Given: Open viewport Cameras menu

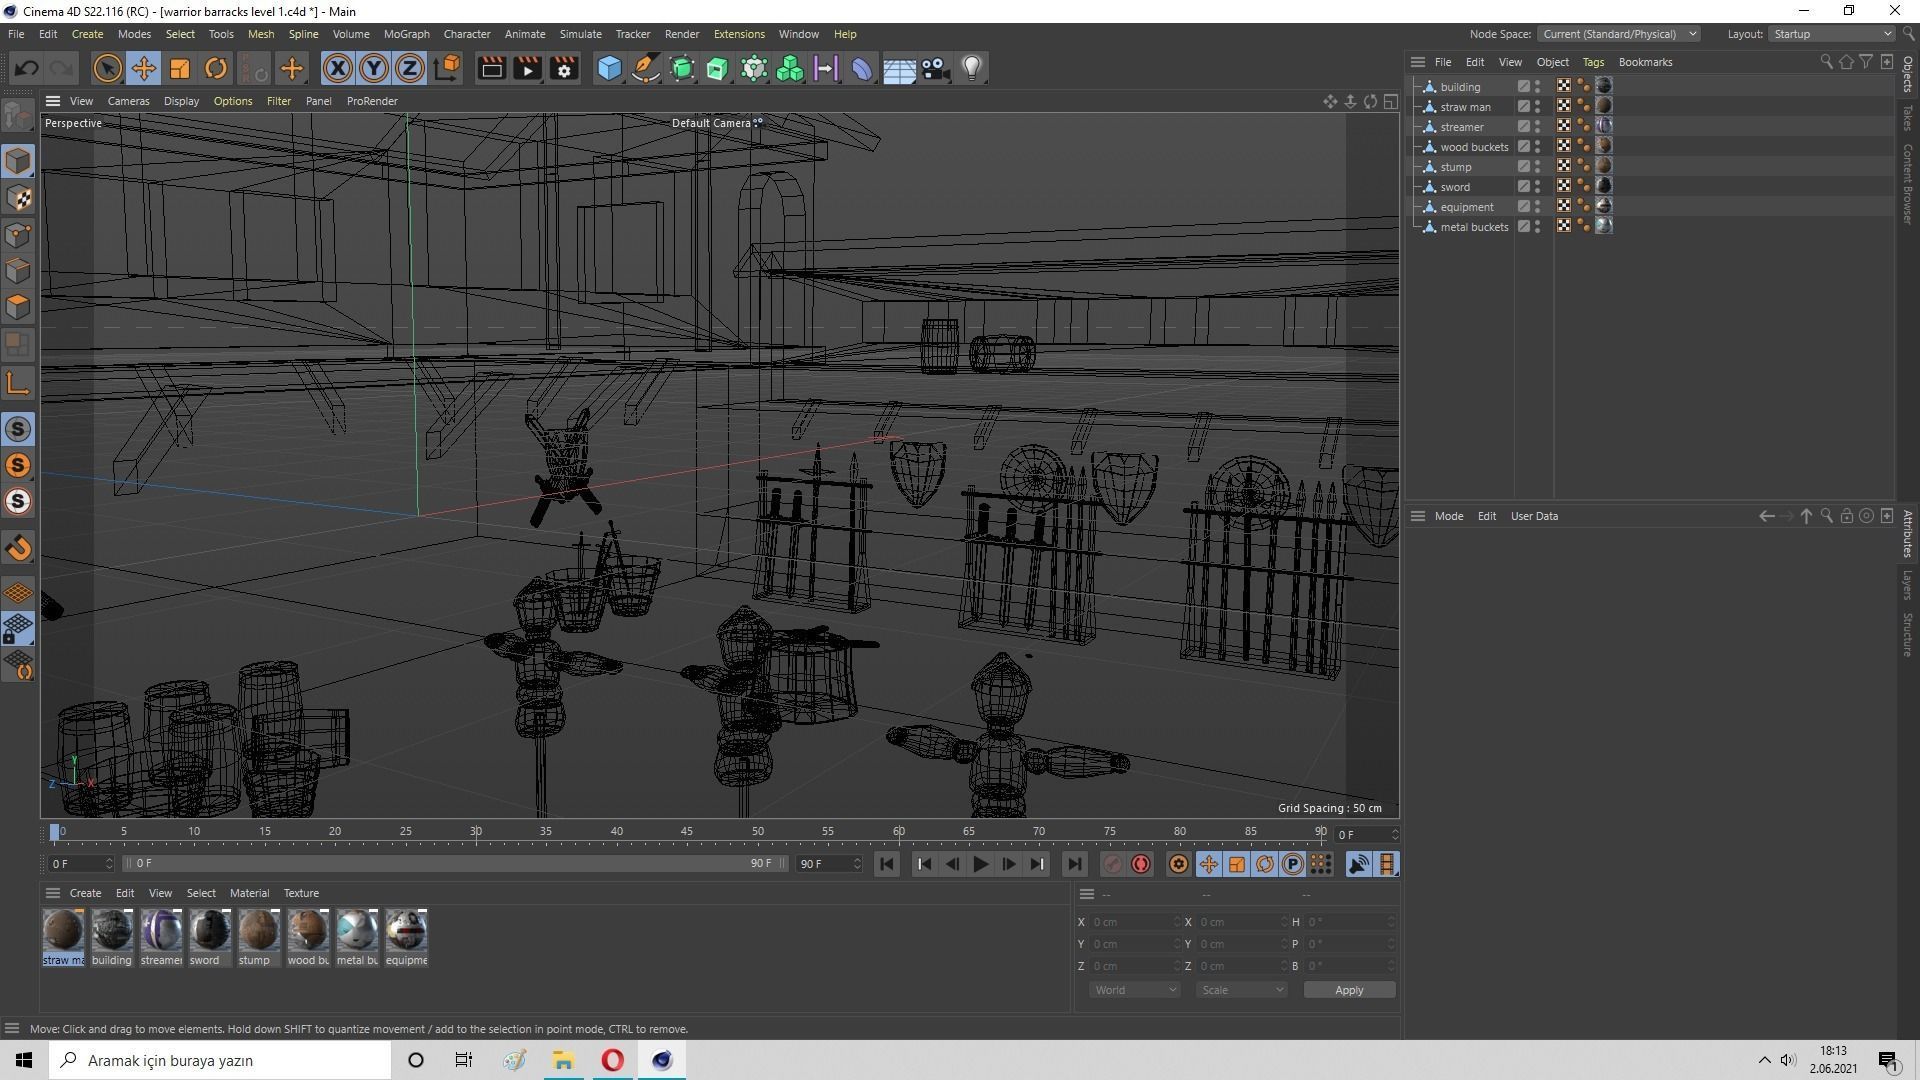Looking at the screenshot, I should [128, 101].
